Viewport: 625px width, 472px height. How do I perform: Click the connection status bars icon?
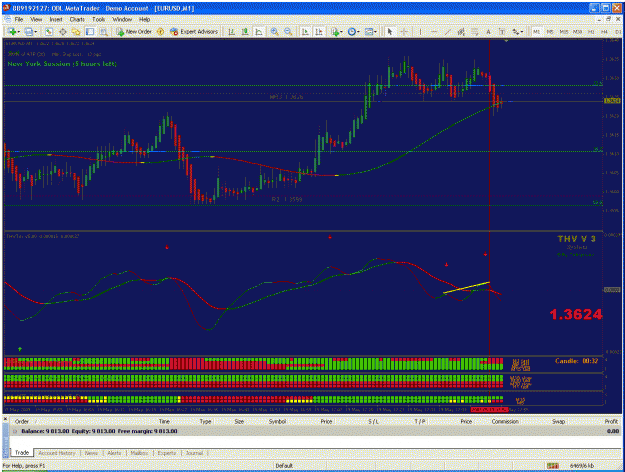[x=552, y=466]
